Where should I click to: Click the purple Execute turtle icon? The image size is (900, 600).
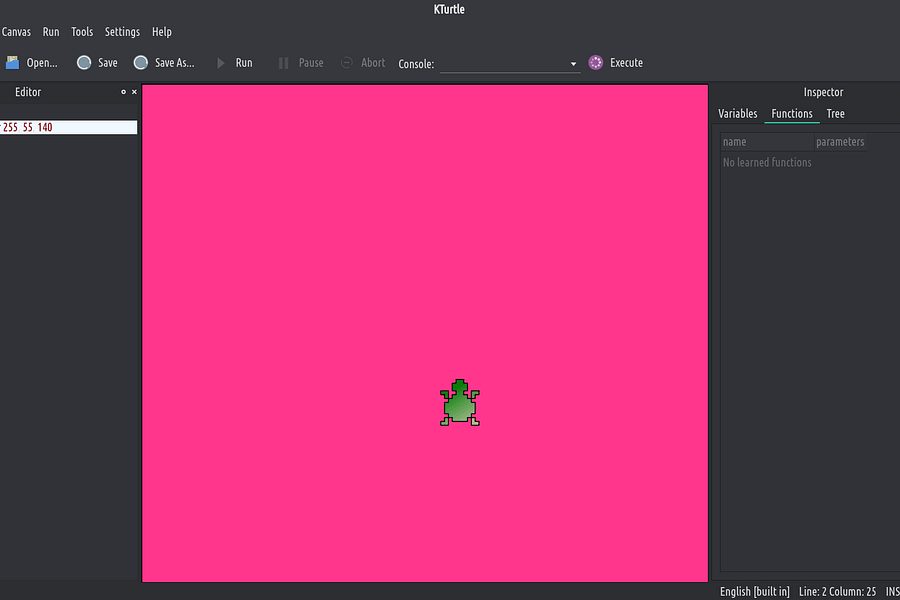(594, 62)
